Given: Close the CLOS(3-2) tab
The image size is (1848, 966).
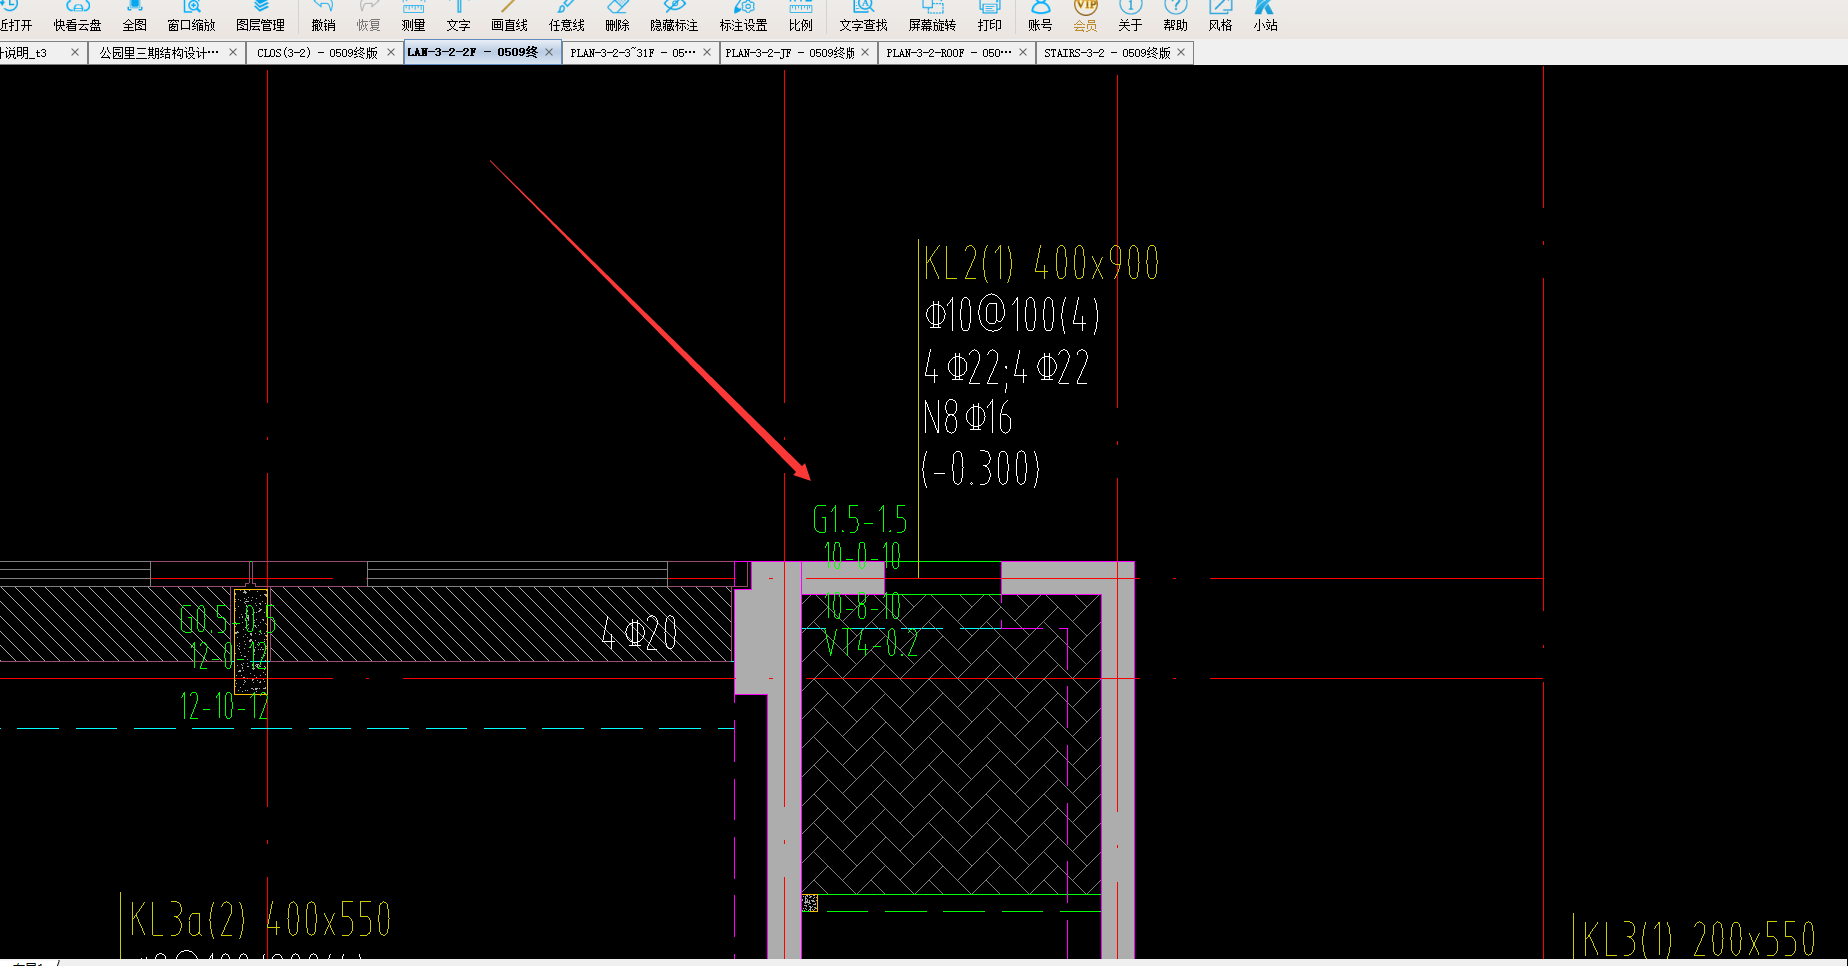Looking at the screenshot, I should [x=391, y=52].
